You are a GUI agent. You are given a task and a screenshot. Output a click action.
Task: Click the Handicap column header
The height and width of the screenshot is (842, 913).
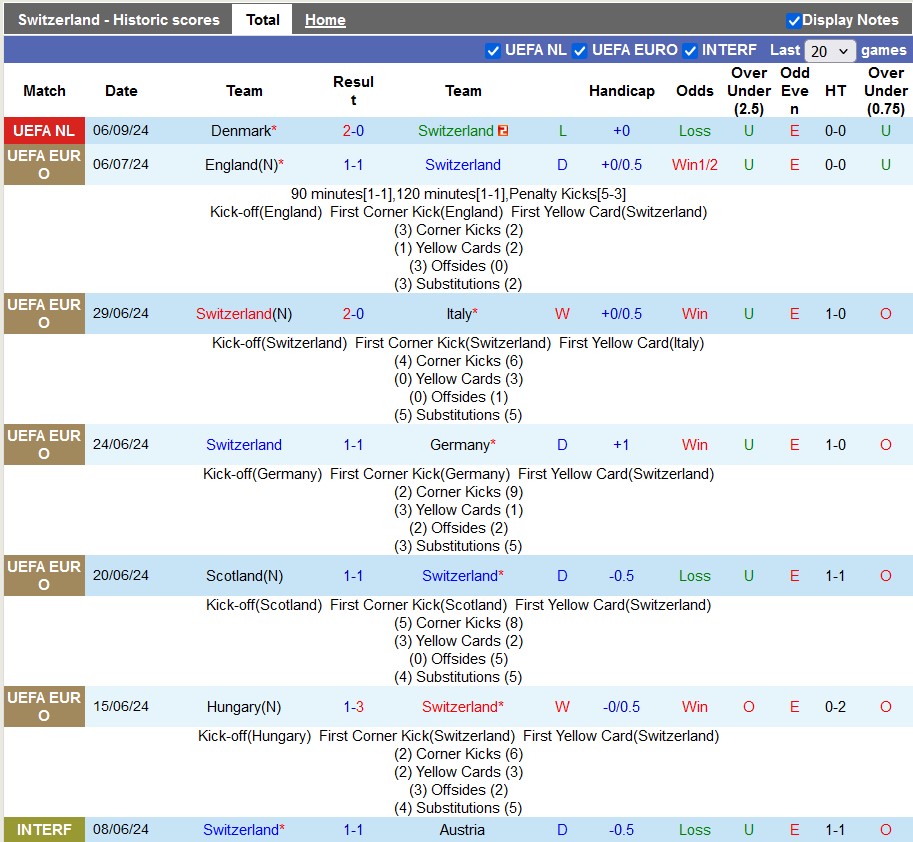(x=621, y=91)
